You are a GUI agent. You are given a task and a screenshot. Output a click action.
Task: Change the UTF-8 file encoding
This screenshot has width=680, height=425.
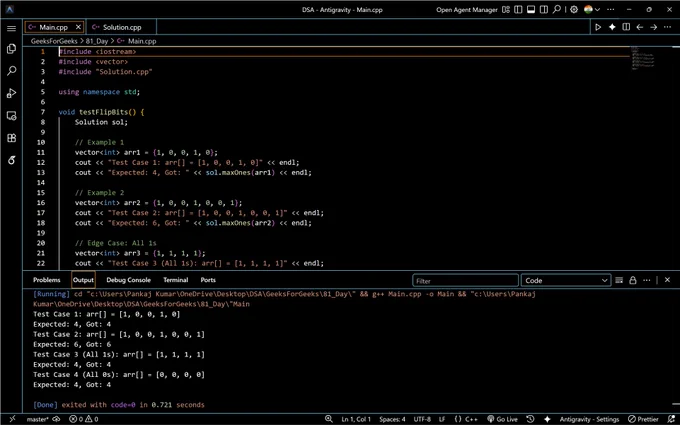(x=422, y=419)
